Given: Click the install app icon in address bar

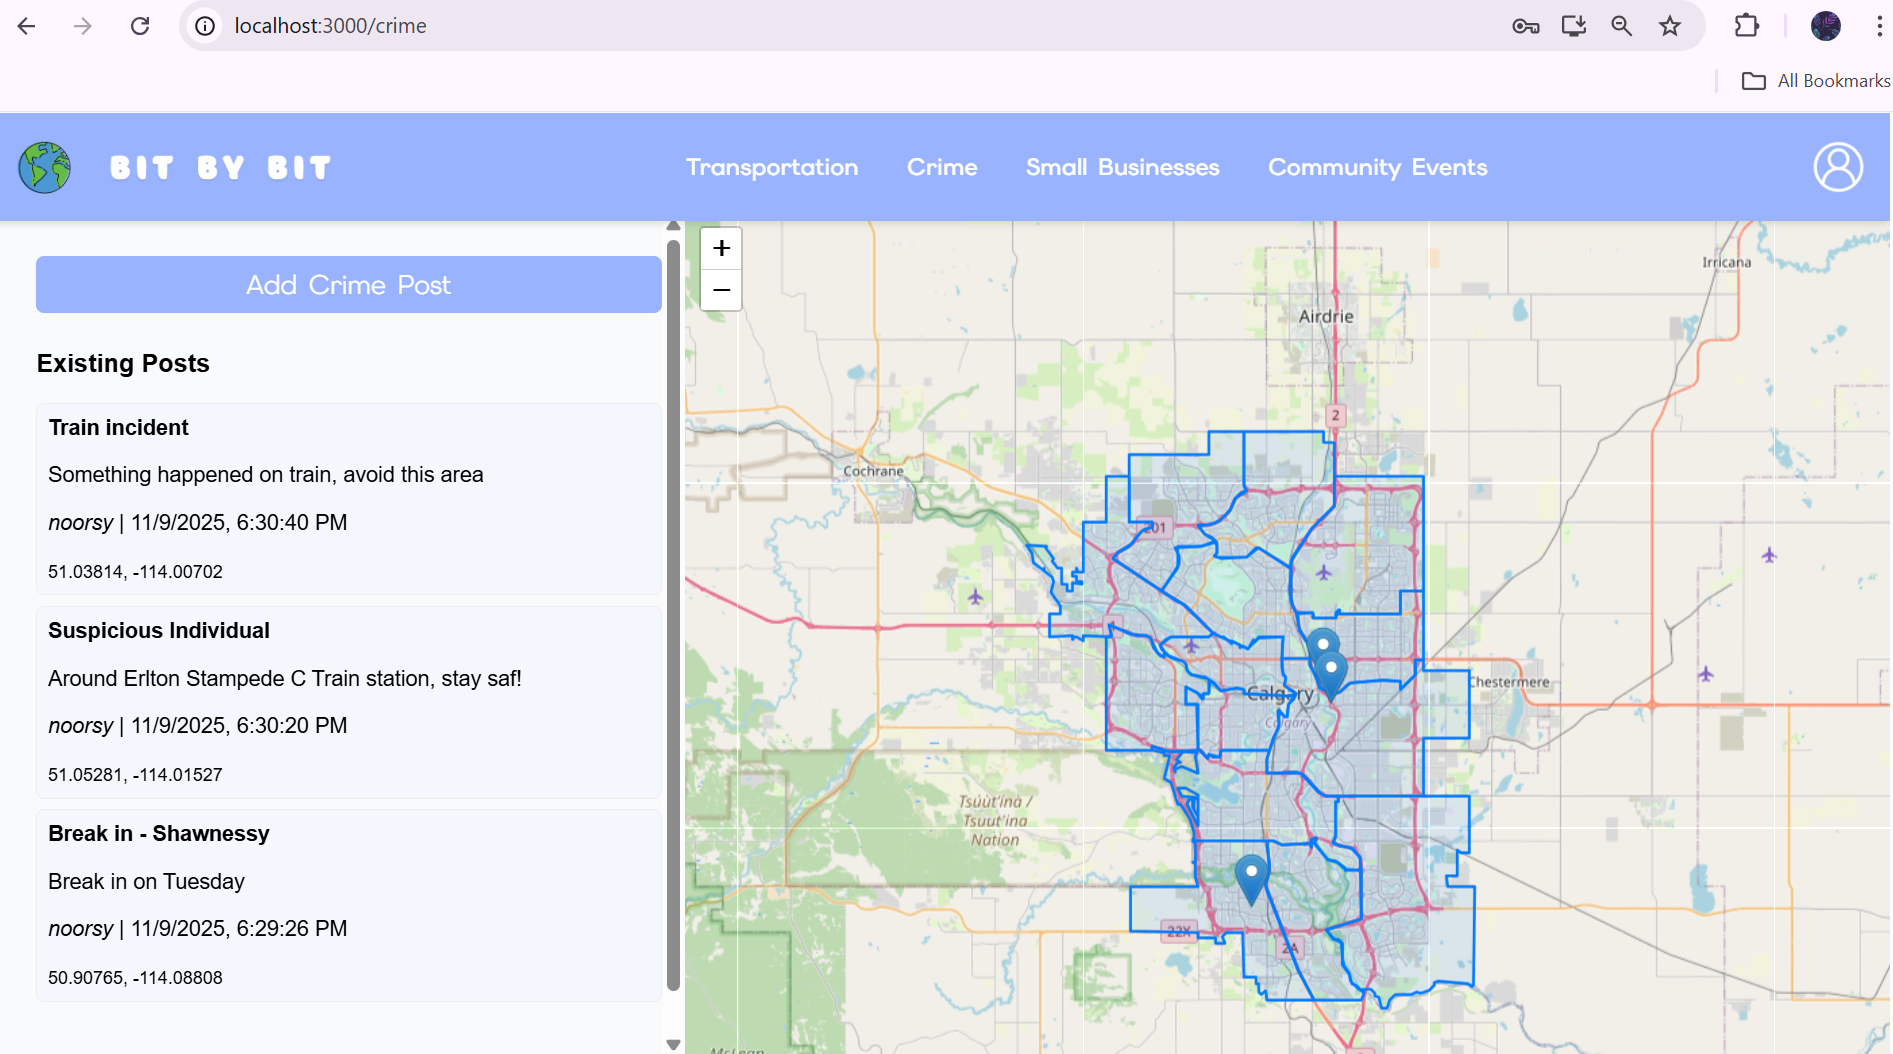Looking at the screenshot, I should pos(1574,26).
